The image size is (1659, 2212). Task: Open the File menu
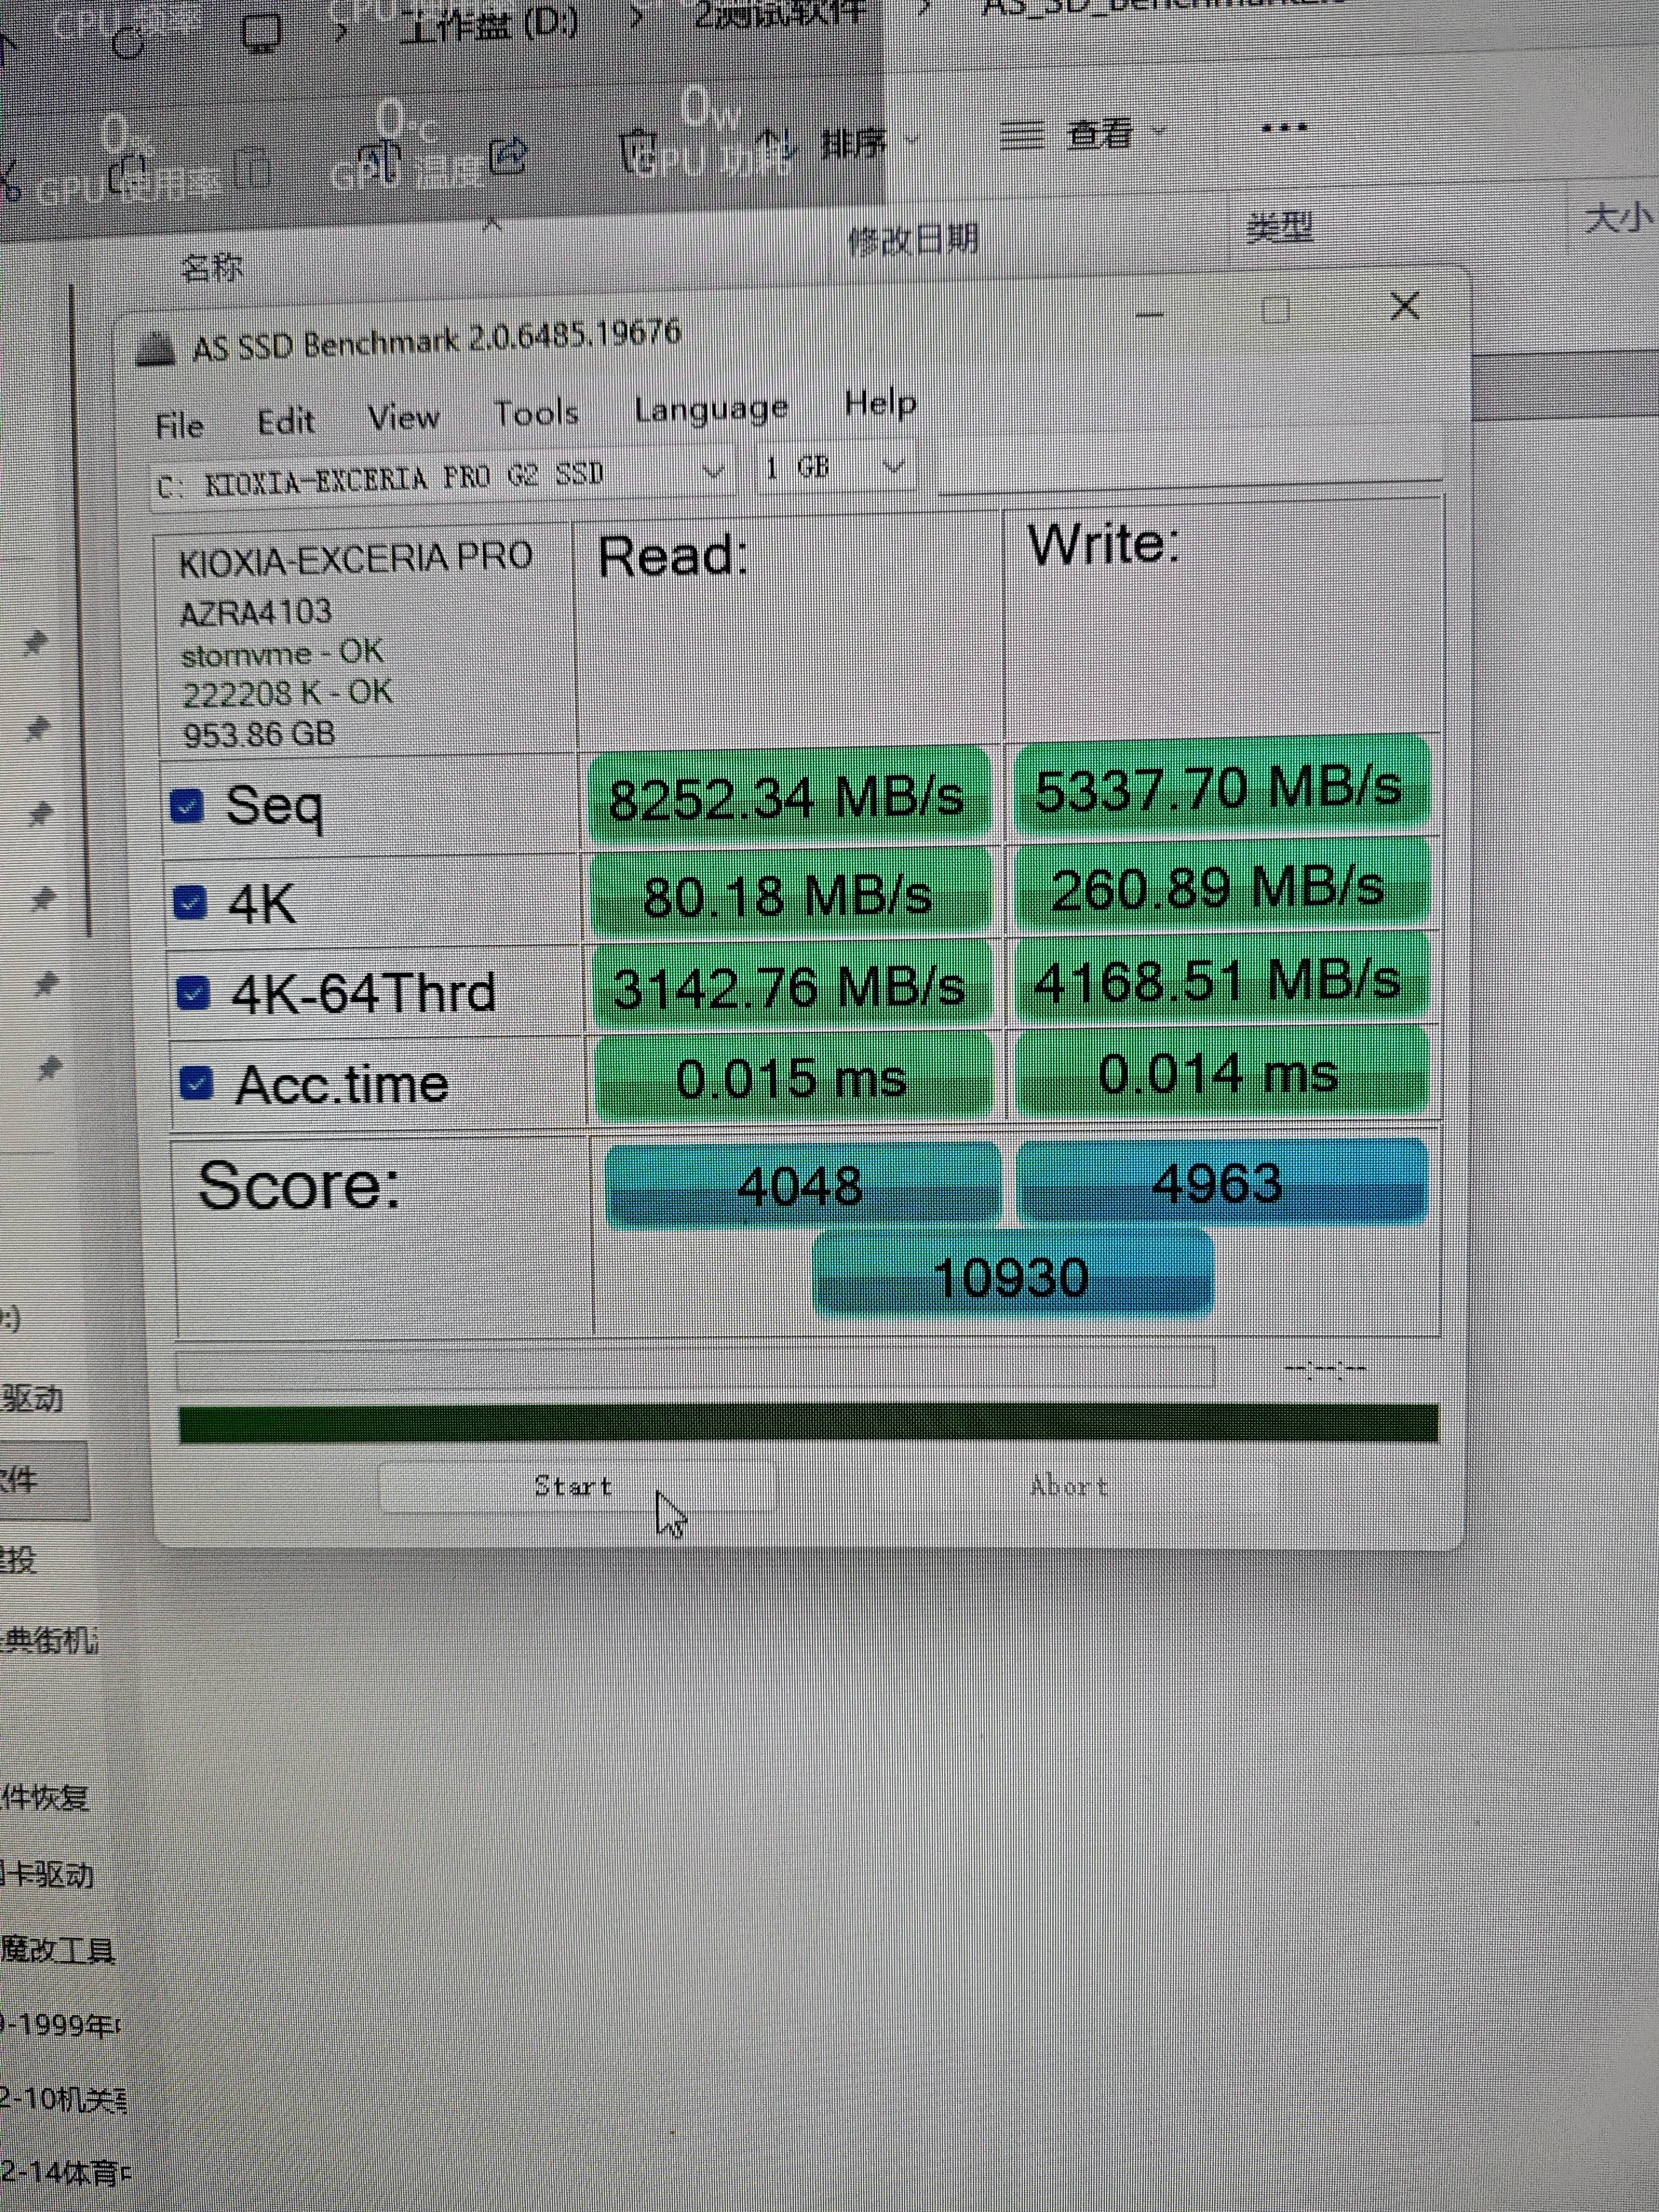[180, 426]
